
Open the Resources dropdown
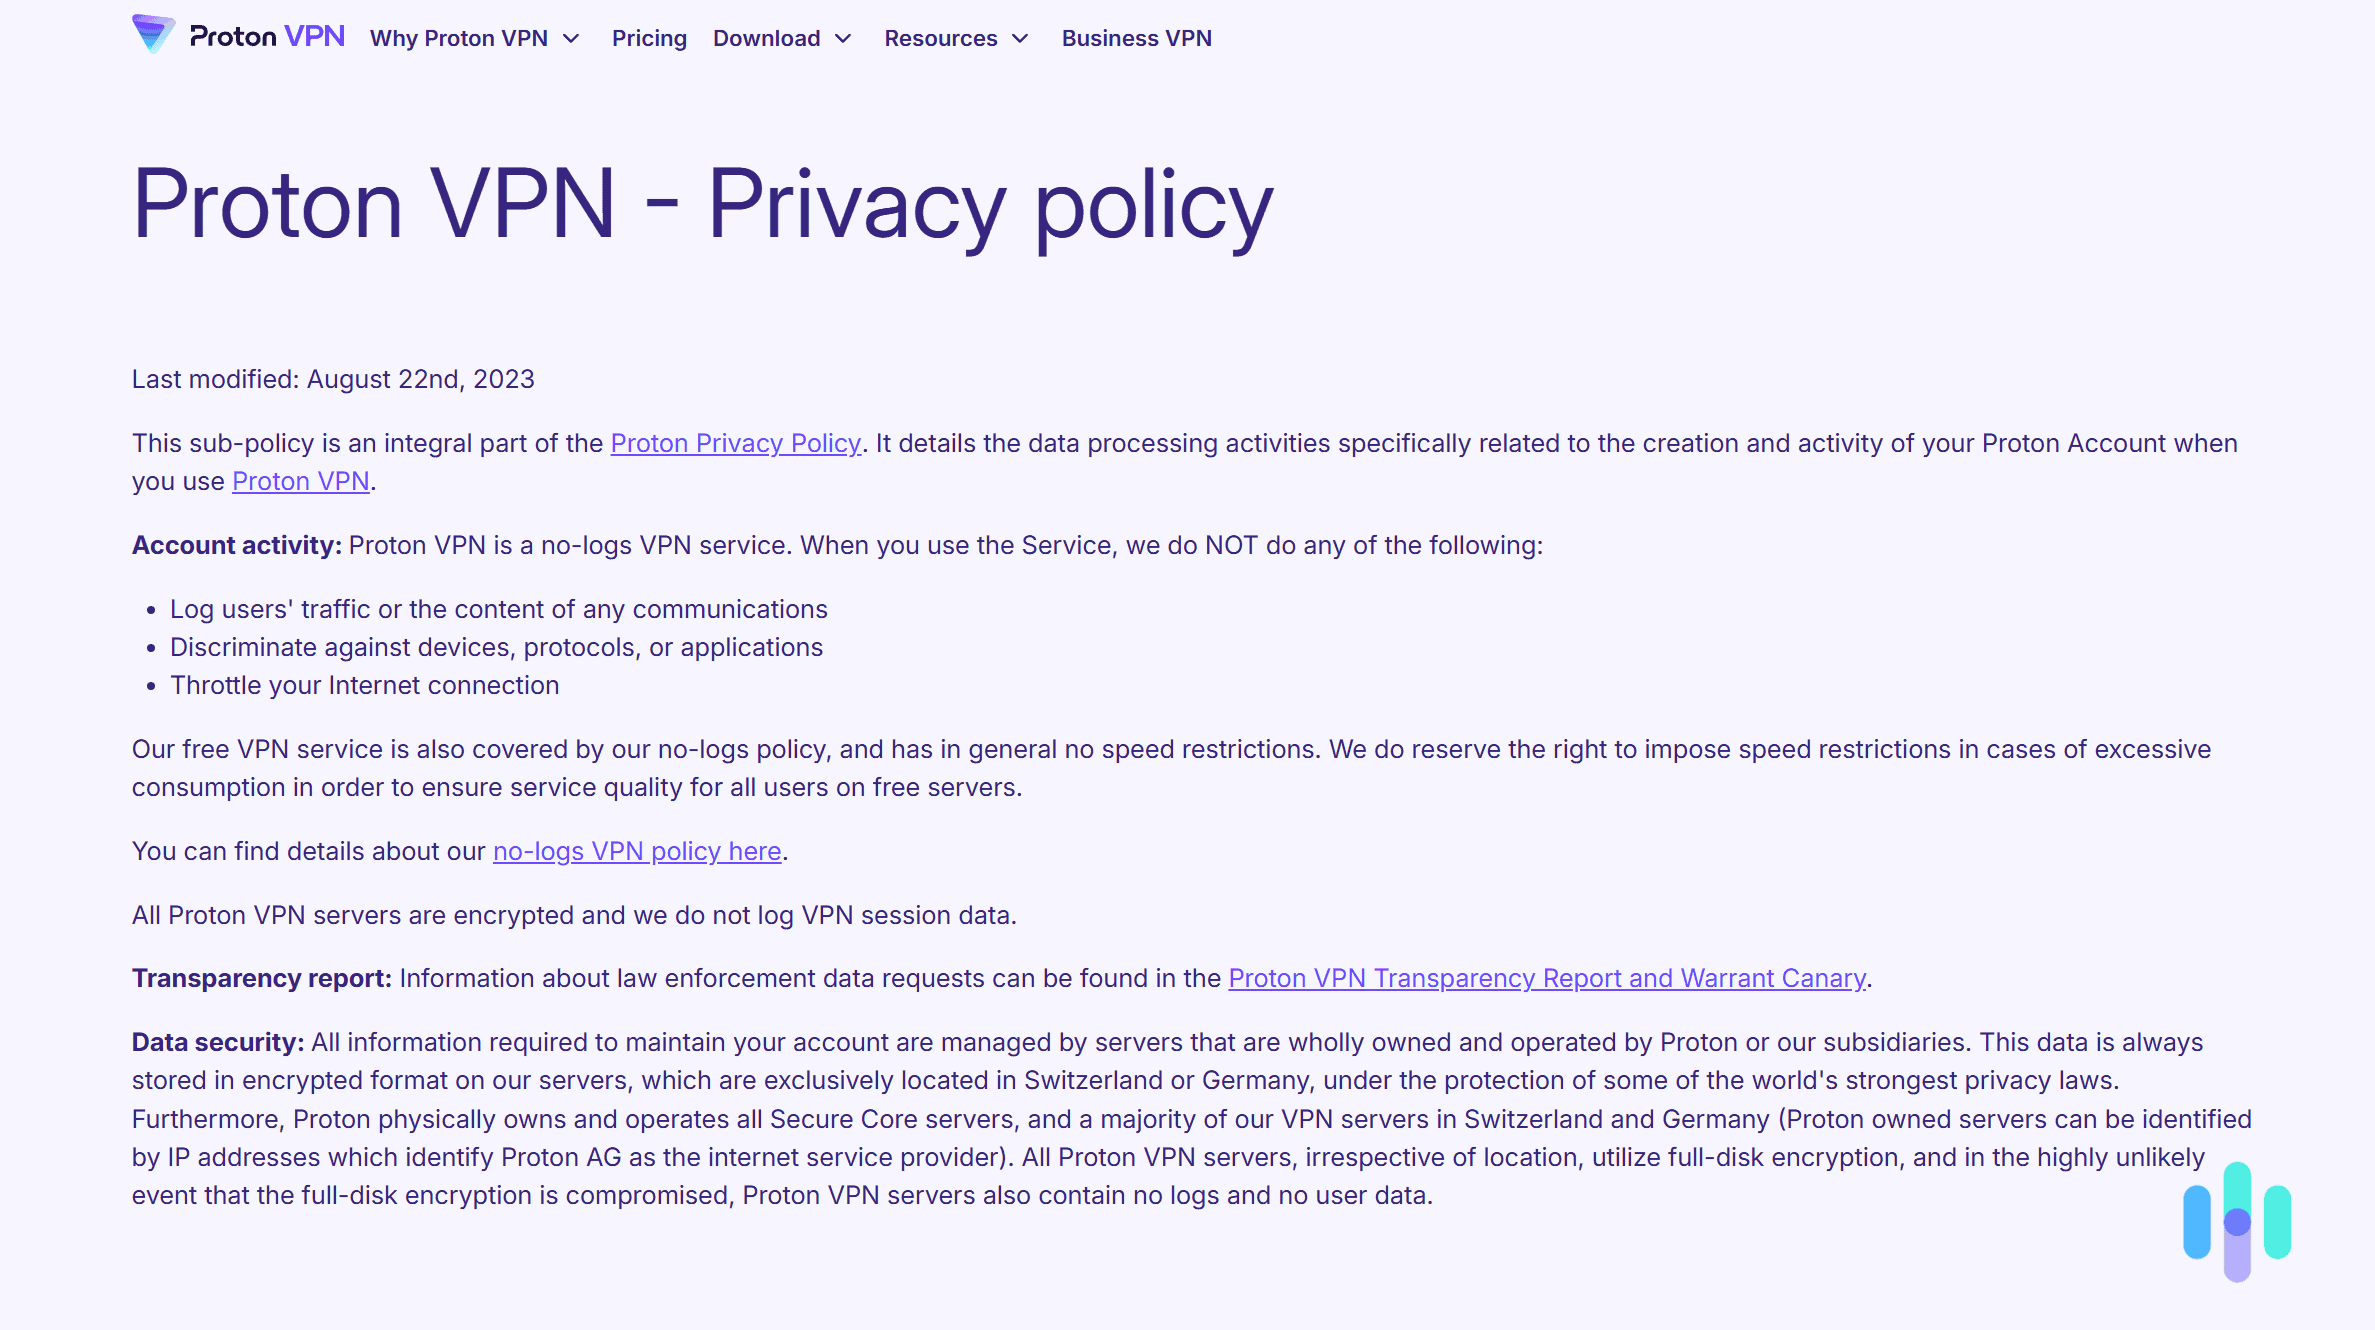point(940,38)
